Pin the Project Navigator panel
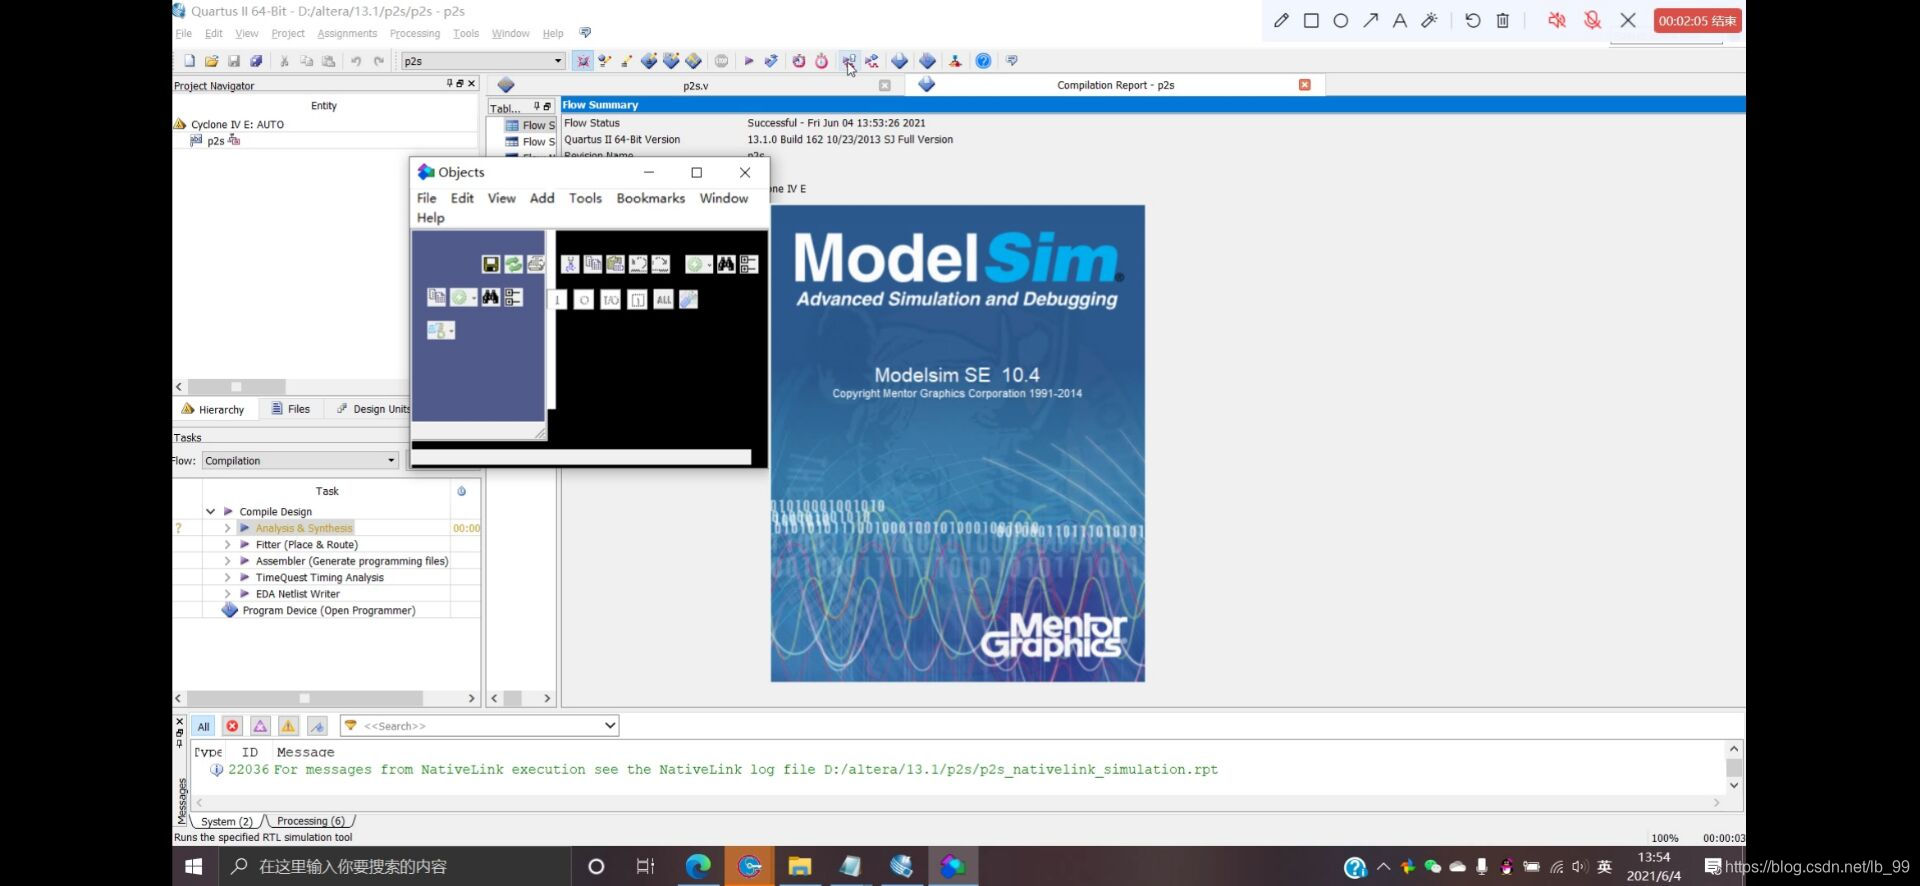Image resolution: width=1920 pixels, height=886 pixels. pos(450,84)
